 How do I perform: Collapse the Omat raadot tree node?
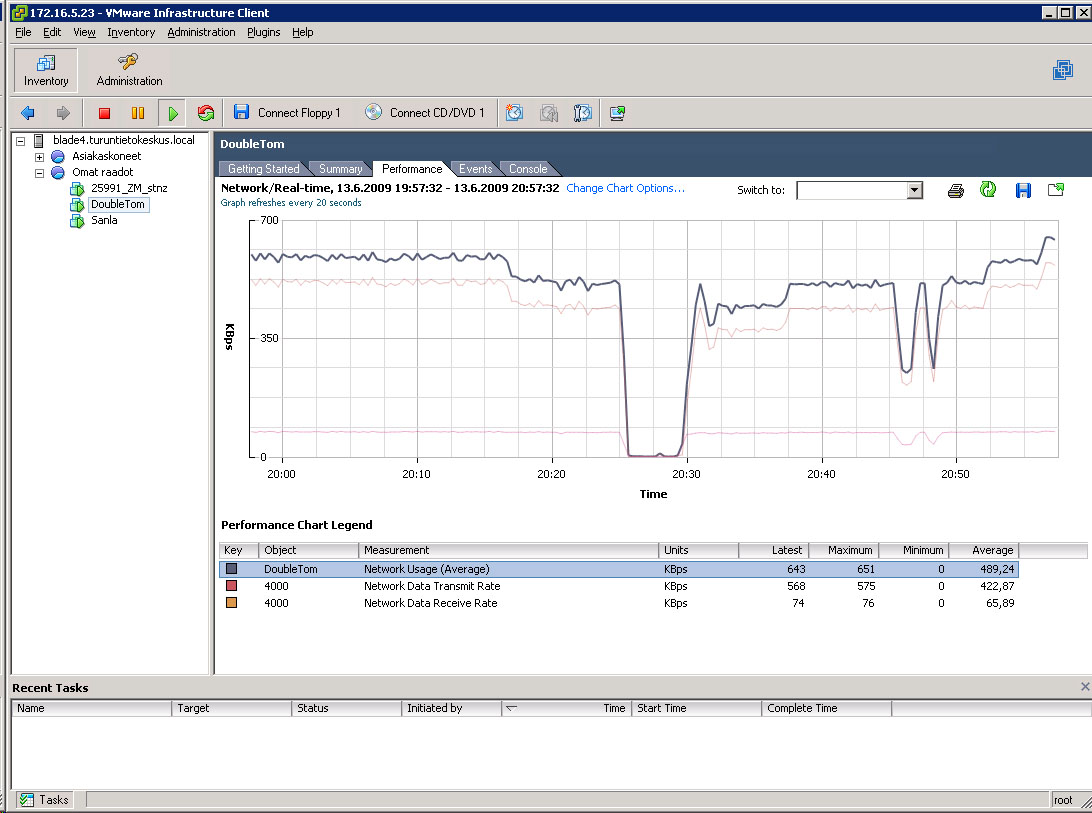point(40,173)
